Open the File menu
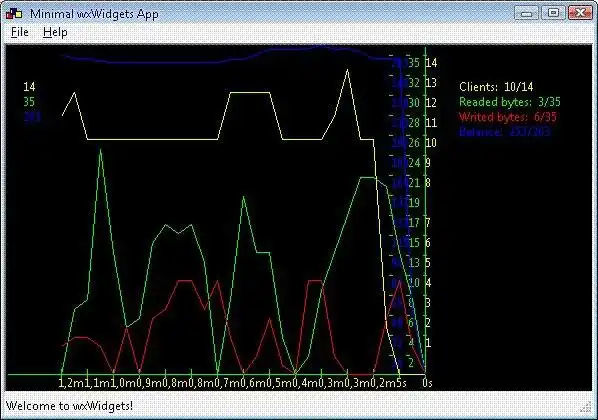The width and height of the screenshot is (598, 420). 19,32
